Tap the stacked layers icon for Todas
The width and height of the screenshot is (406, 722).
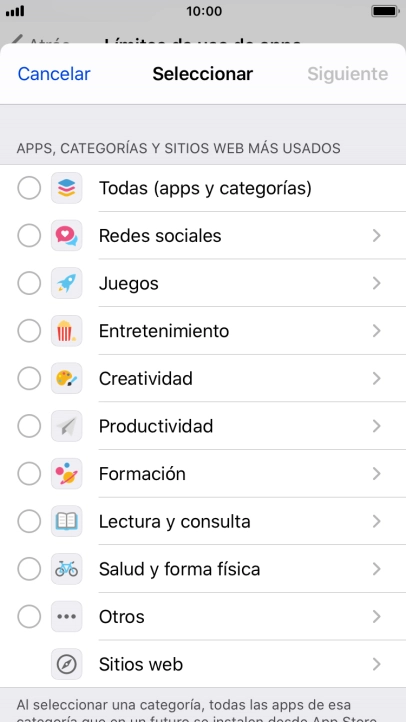pyautogui.click(x=67, y=188)
